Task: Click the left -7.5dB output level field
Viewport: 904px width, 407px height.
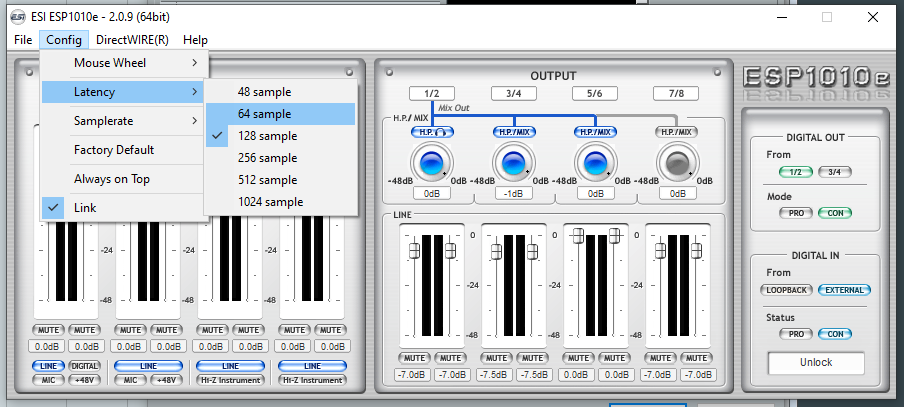Action: 495,375
